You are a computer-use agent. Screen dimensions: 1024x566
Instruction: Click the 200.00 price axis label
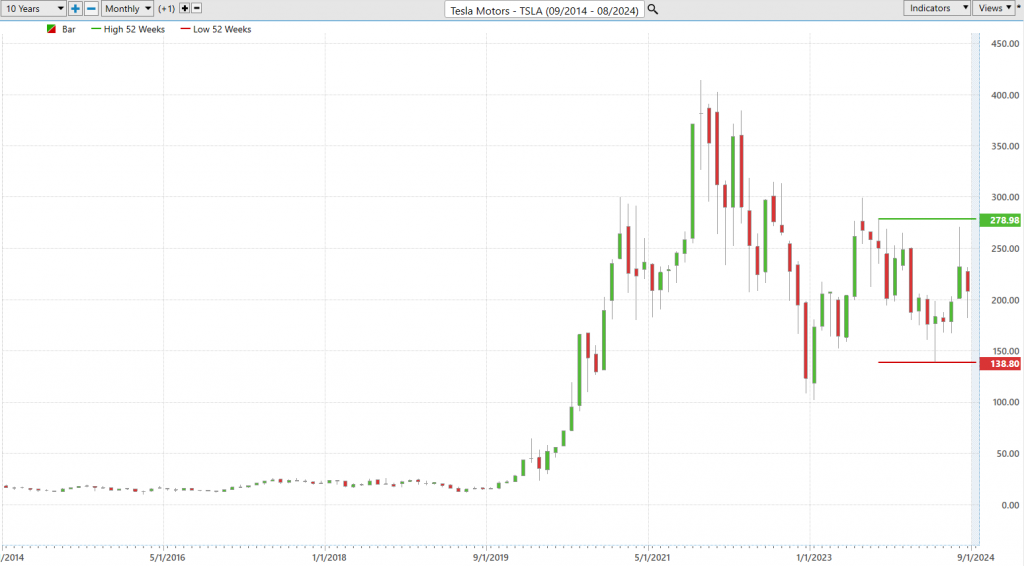tap(1005, 300)
